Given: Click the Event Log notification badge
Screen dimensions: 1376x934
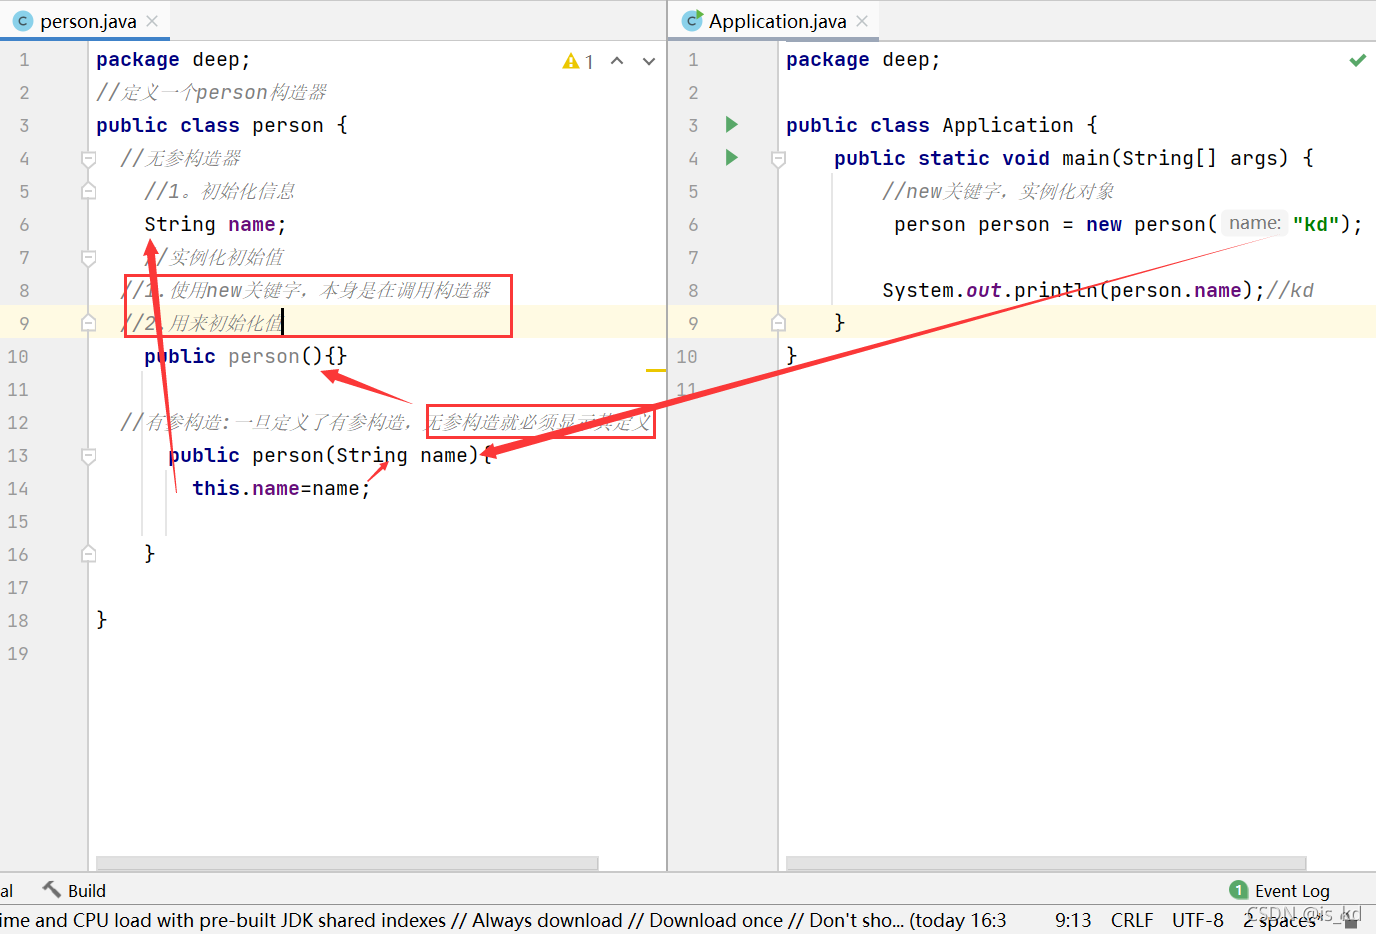Looking at the screenshot, I should 1239,890.
